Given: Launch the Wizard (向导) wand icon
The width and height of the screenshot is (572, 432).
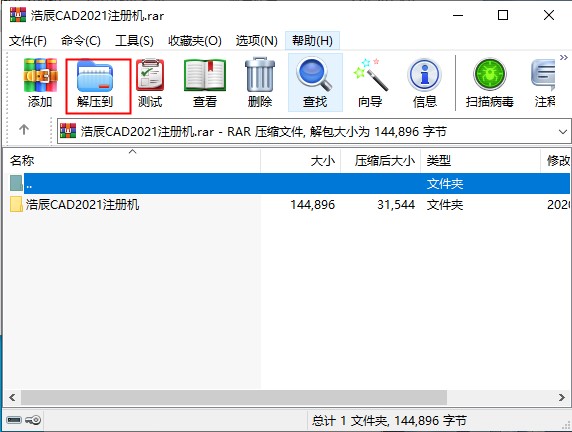Looking at the screenshot, I should (370, 83).
